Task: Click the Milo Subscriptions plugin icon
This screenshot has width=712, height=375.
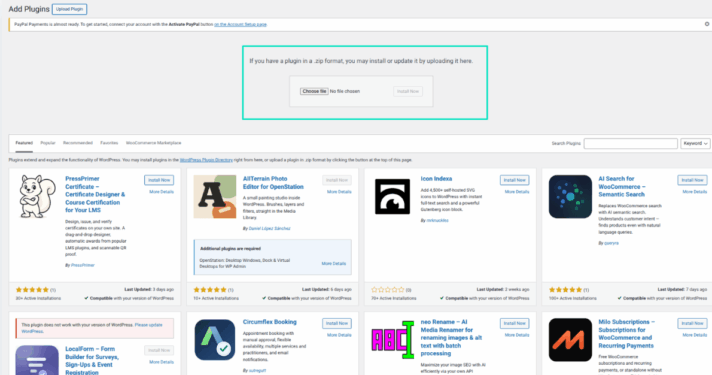Action: [570, 340]
